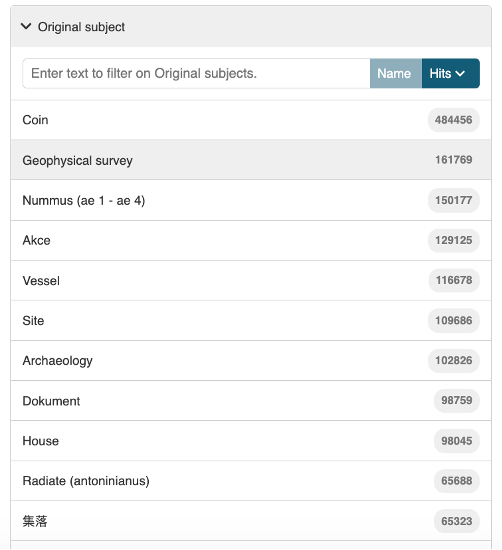Filter by the Vessel subject

coord(251,281)
